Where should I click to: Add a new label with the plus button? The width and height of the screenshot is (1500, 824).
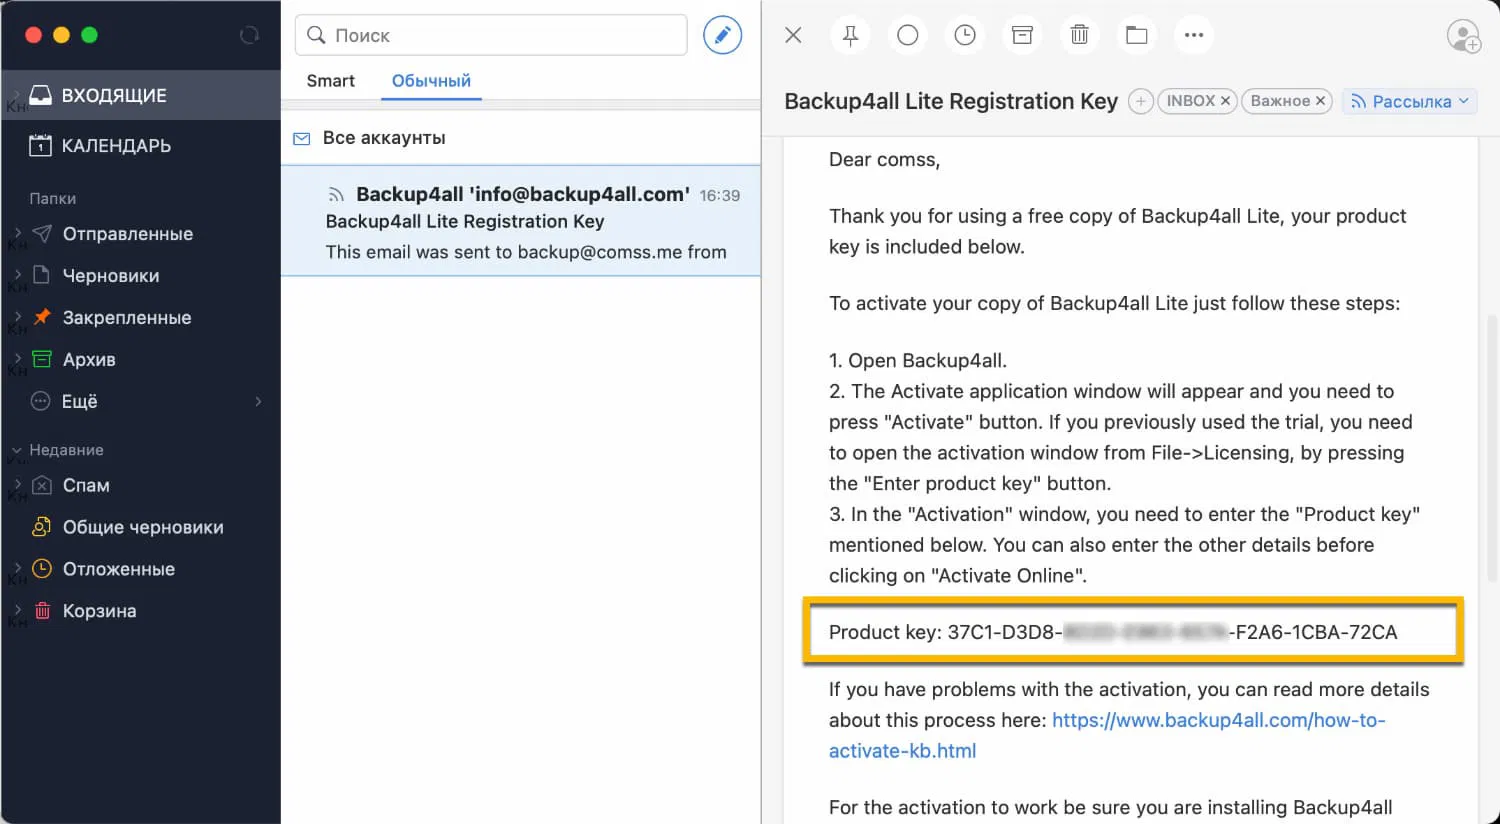pyautogui.click(x=1140, y=101)
